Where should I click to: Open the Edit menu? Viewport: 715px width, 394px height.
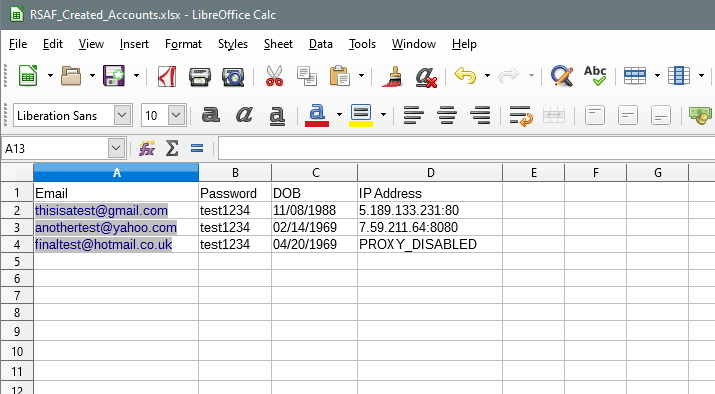coord(53,44)
